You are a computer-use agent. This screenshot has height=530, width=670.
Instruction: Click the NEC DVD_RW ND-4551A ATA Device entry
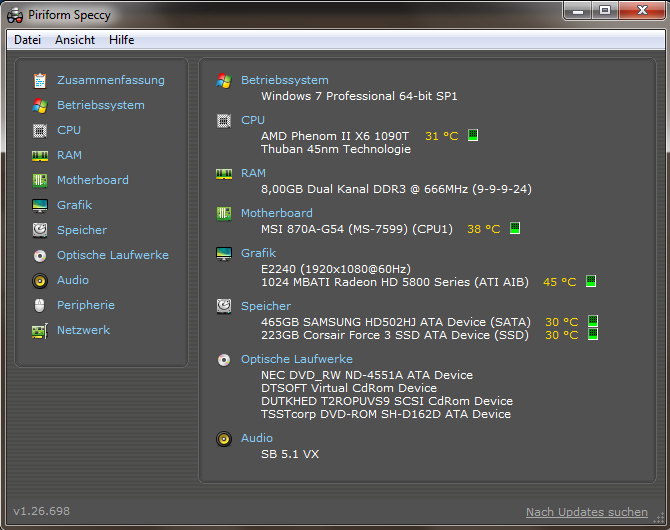click(367, 375)
